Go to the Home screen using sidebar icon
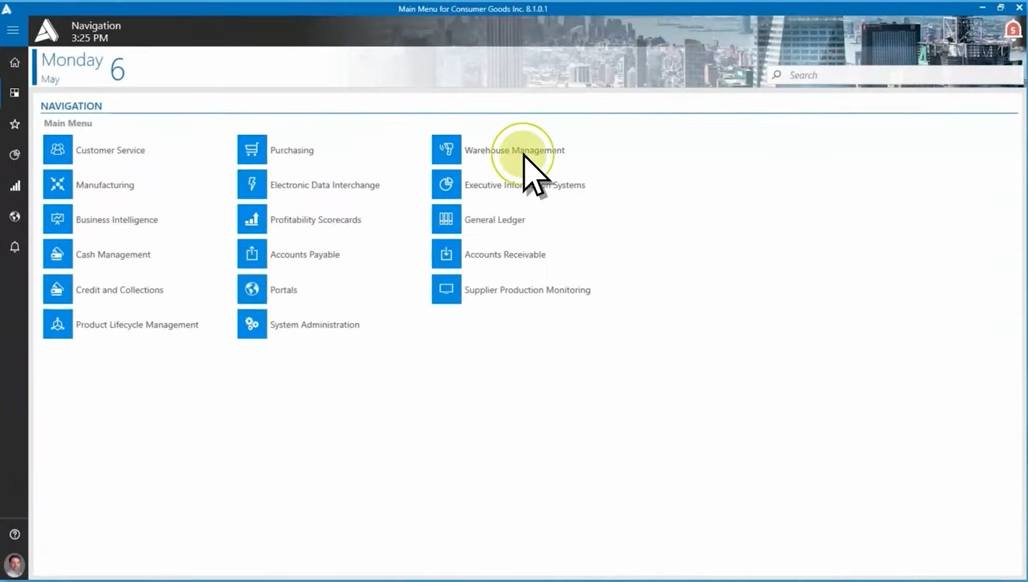Viewport: 1028px width, 582px height. click(14, 61)
